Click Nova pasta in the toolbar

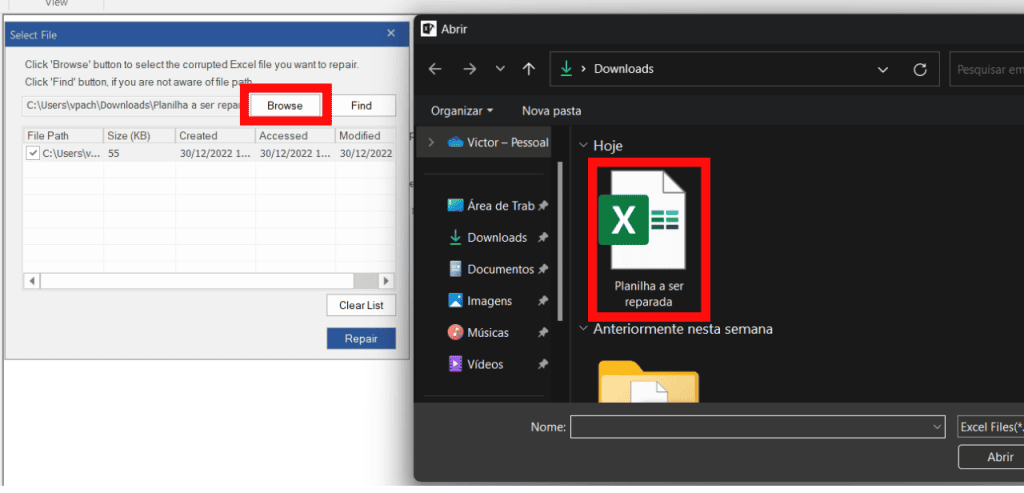click(551, 110)
